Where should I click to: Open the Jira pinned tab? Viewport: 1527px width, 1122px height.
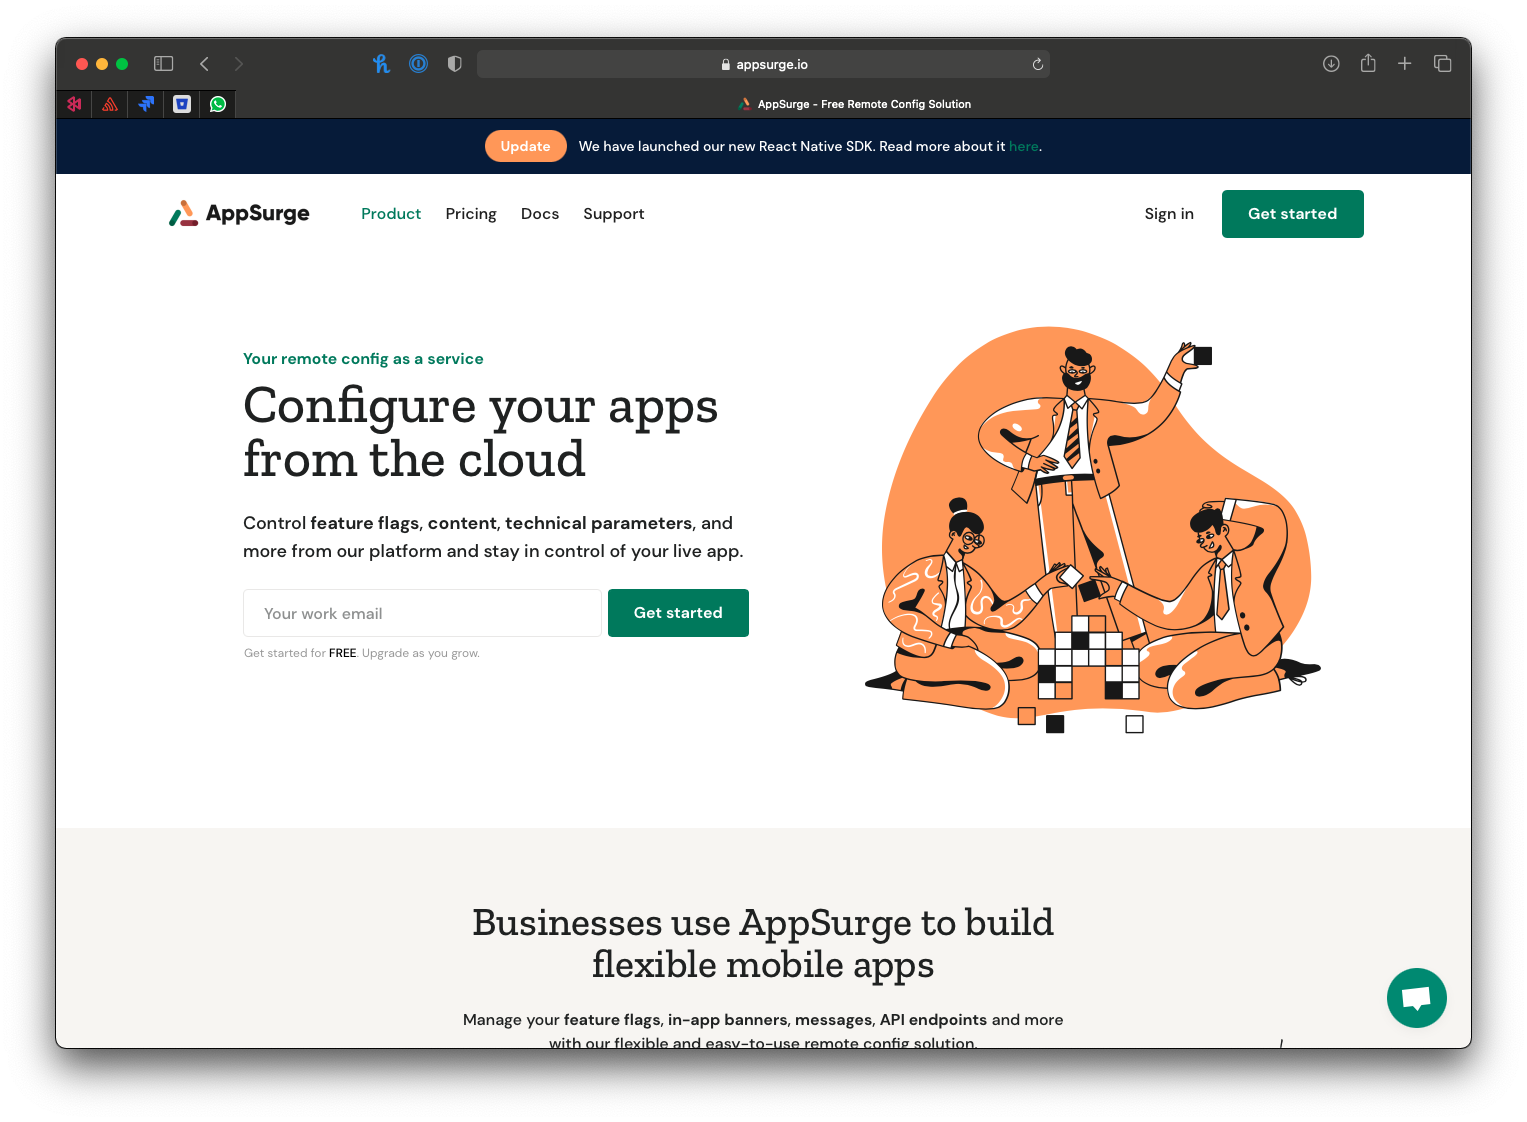point(146,104)
